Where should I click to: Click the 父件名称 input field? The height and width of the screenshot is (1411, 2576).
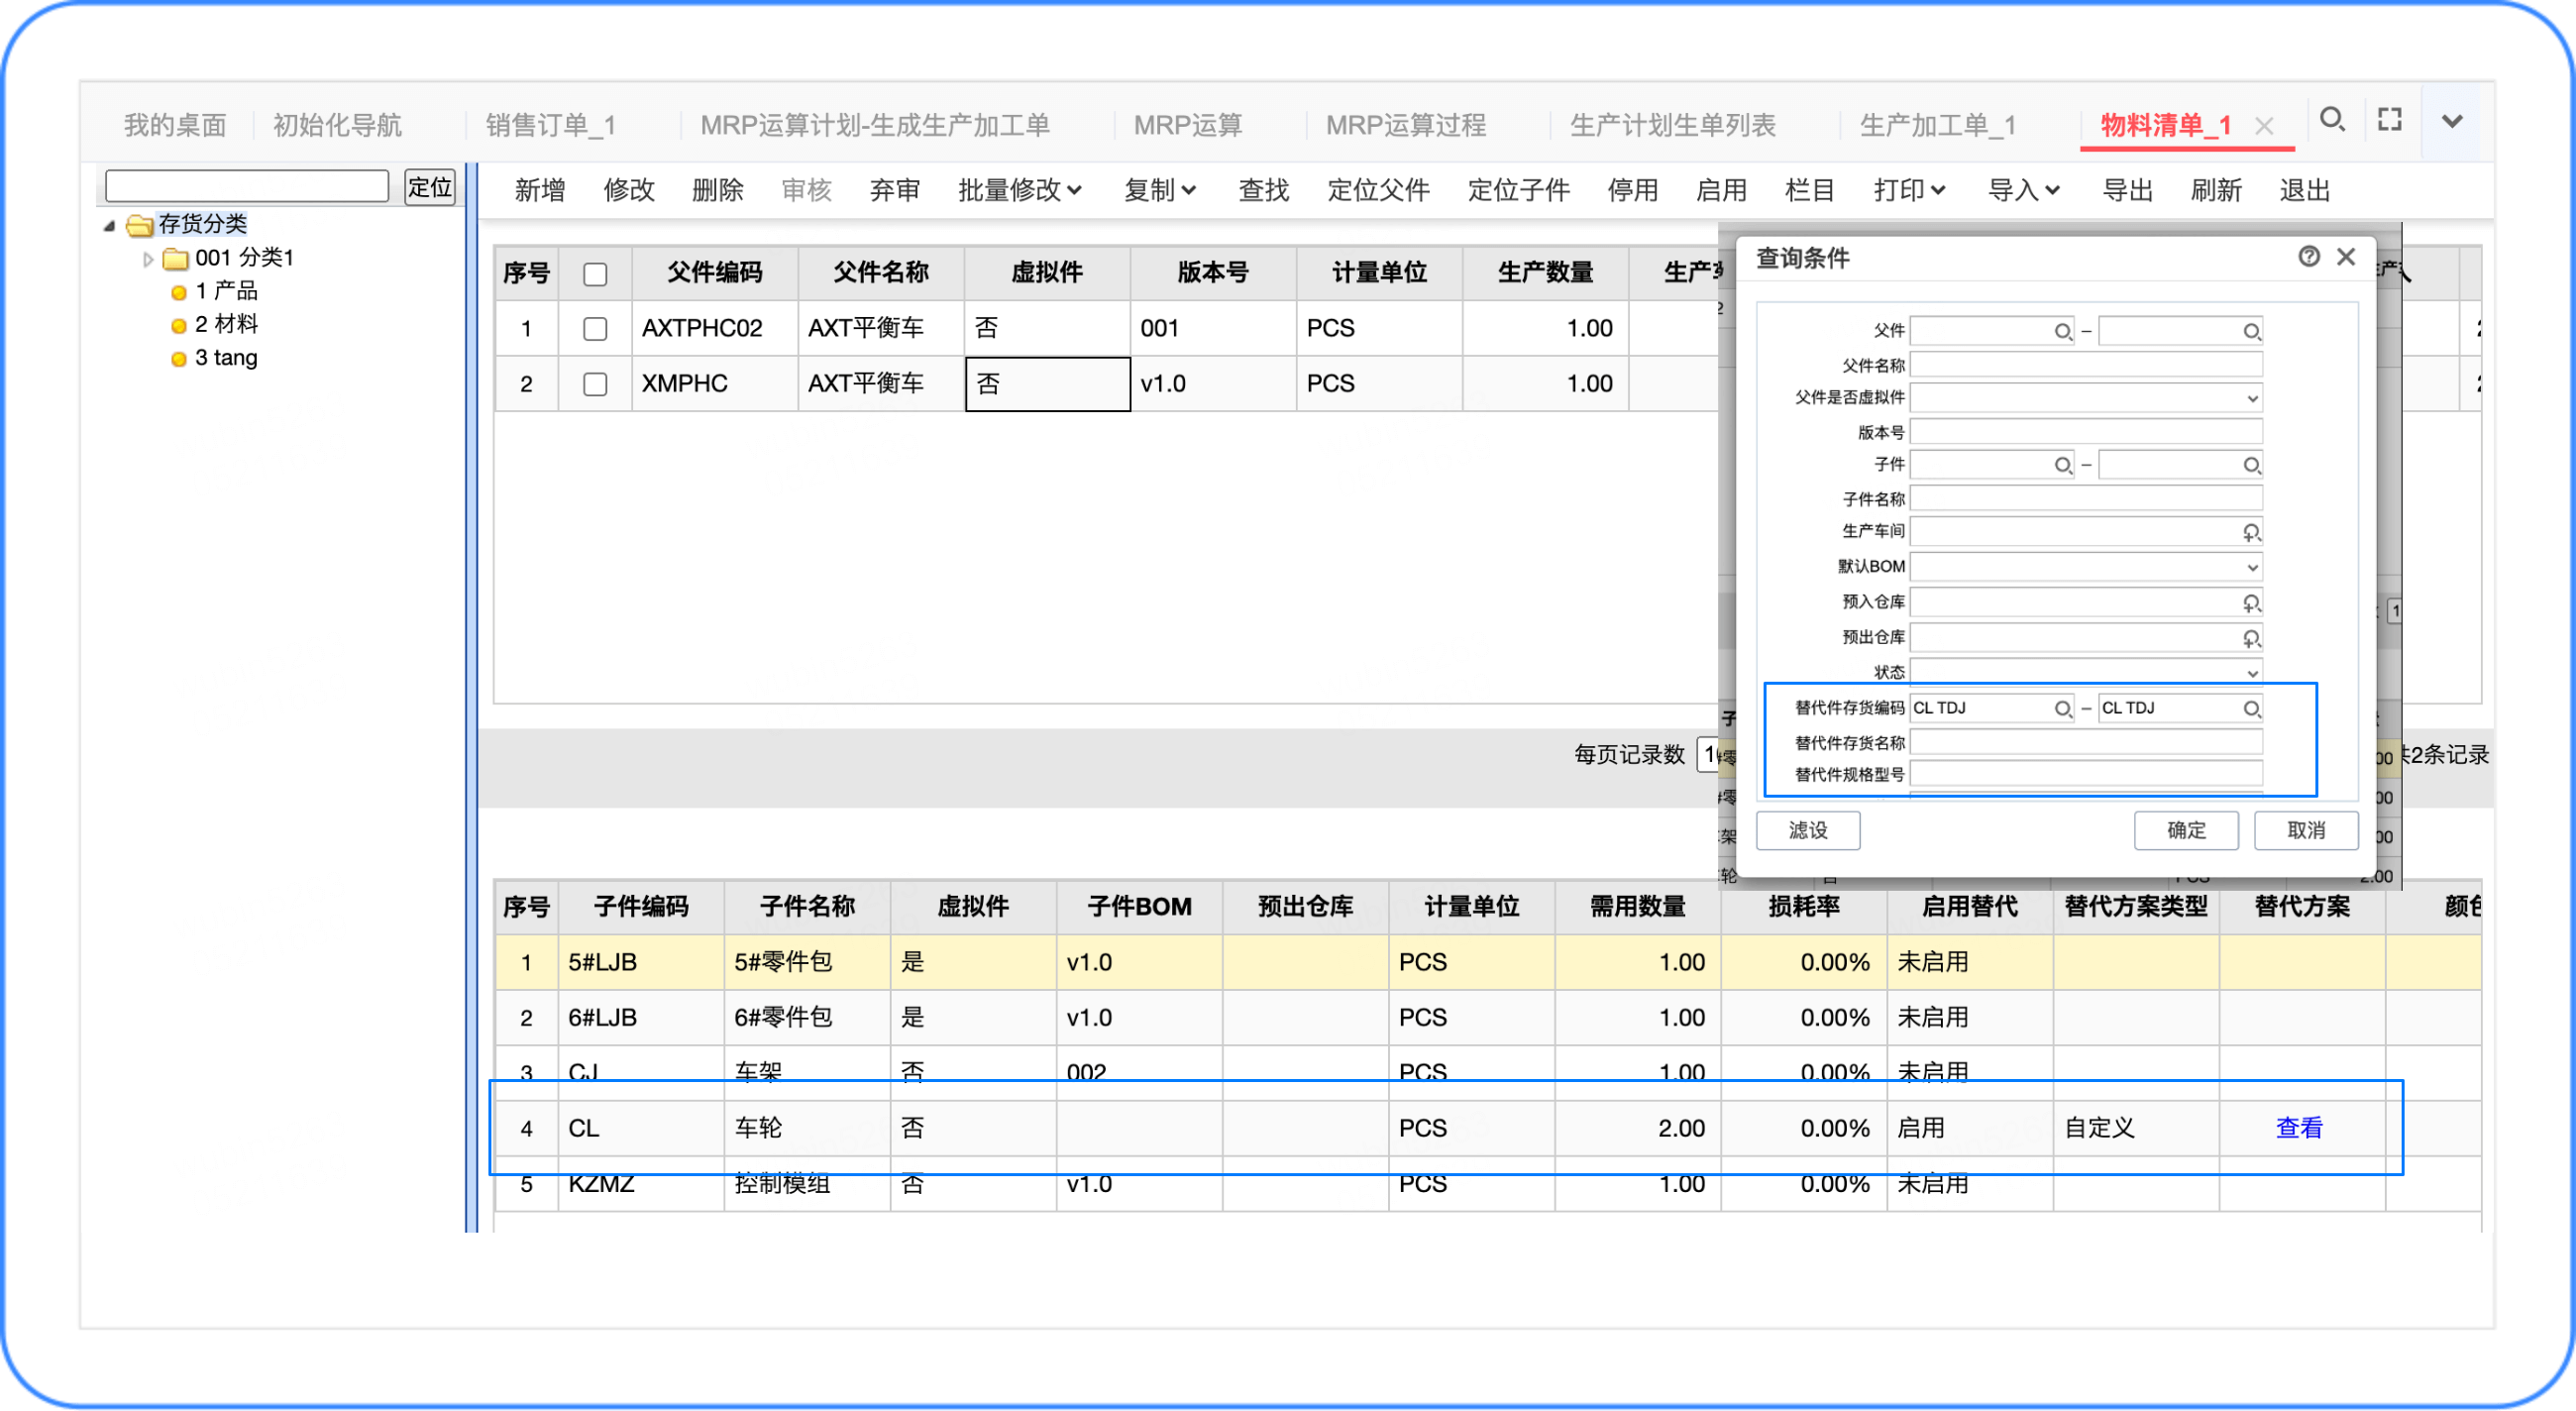tap(2085, 365)
